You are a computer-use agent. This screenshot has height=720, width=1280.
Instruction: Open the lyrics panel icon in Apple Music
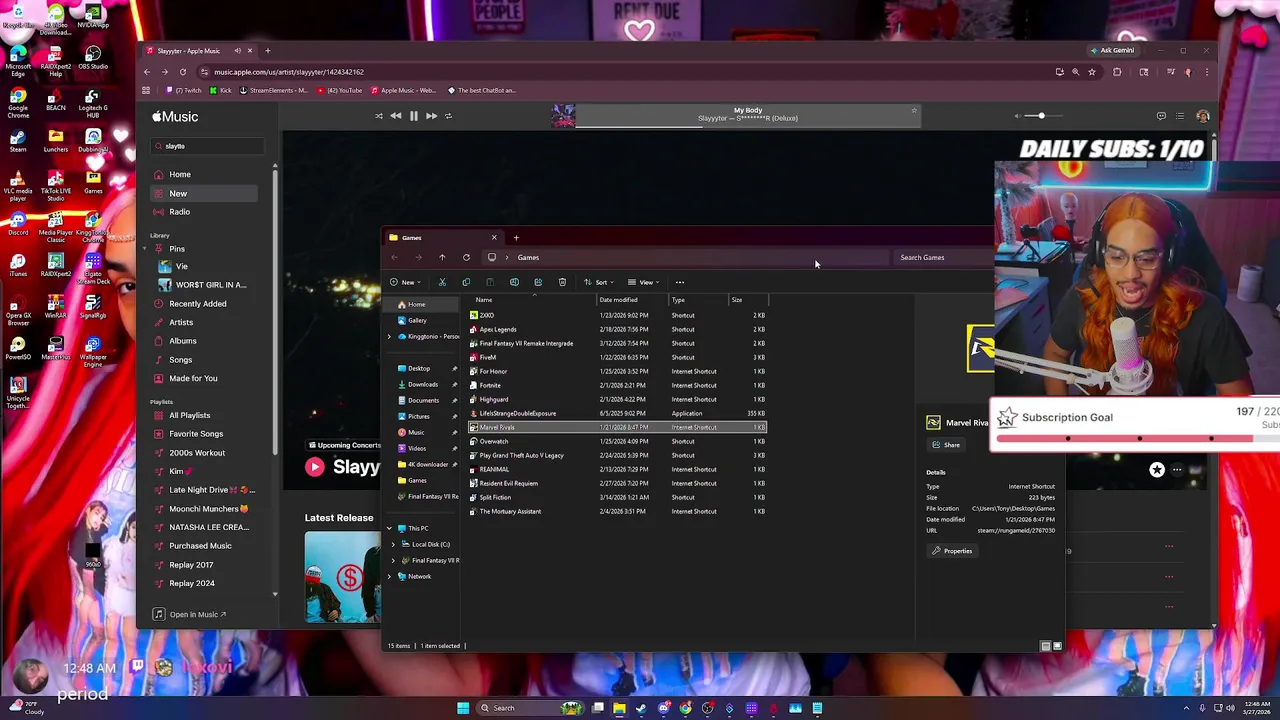point(1161,116)
